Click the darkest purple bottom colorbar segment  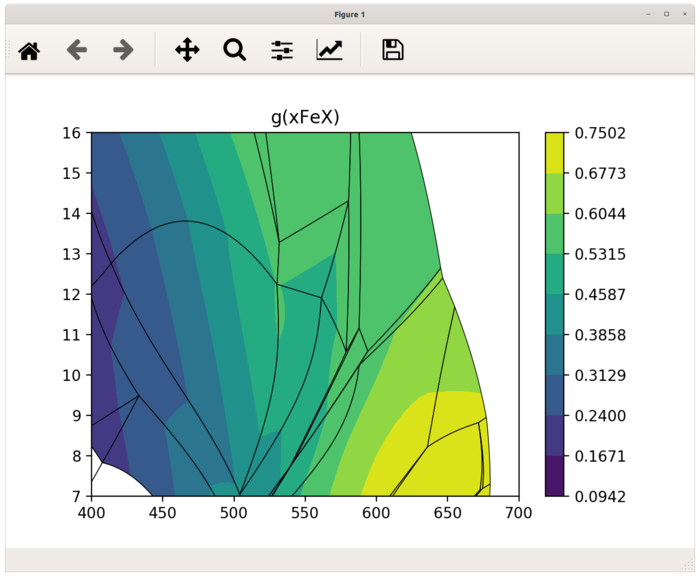[554, 476]
